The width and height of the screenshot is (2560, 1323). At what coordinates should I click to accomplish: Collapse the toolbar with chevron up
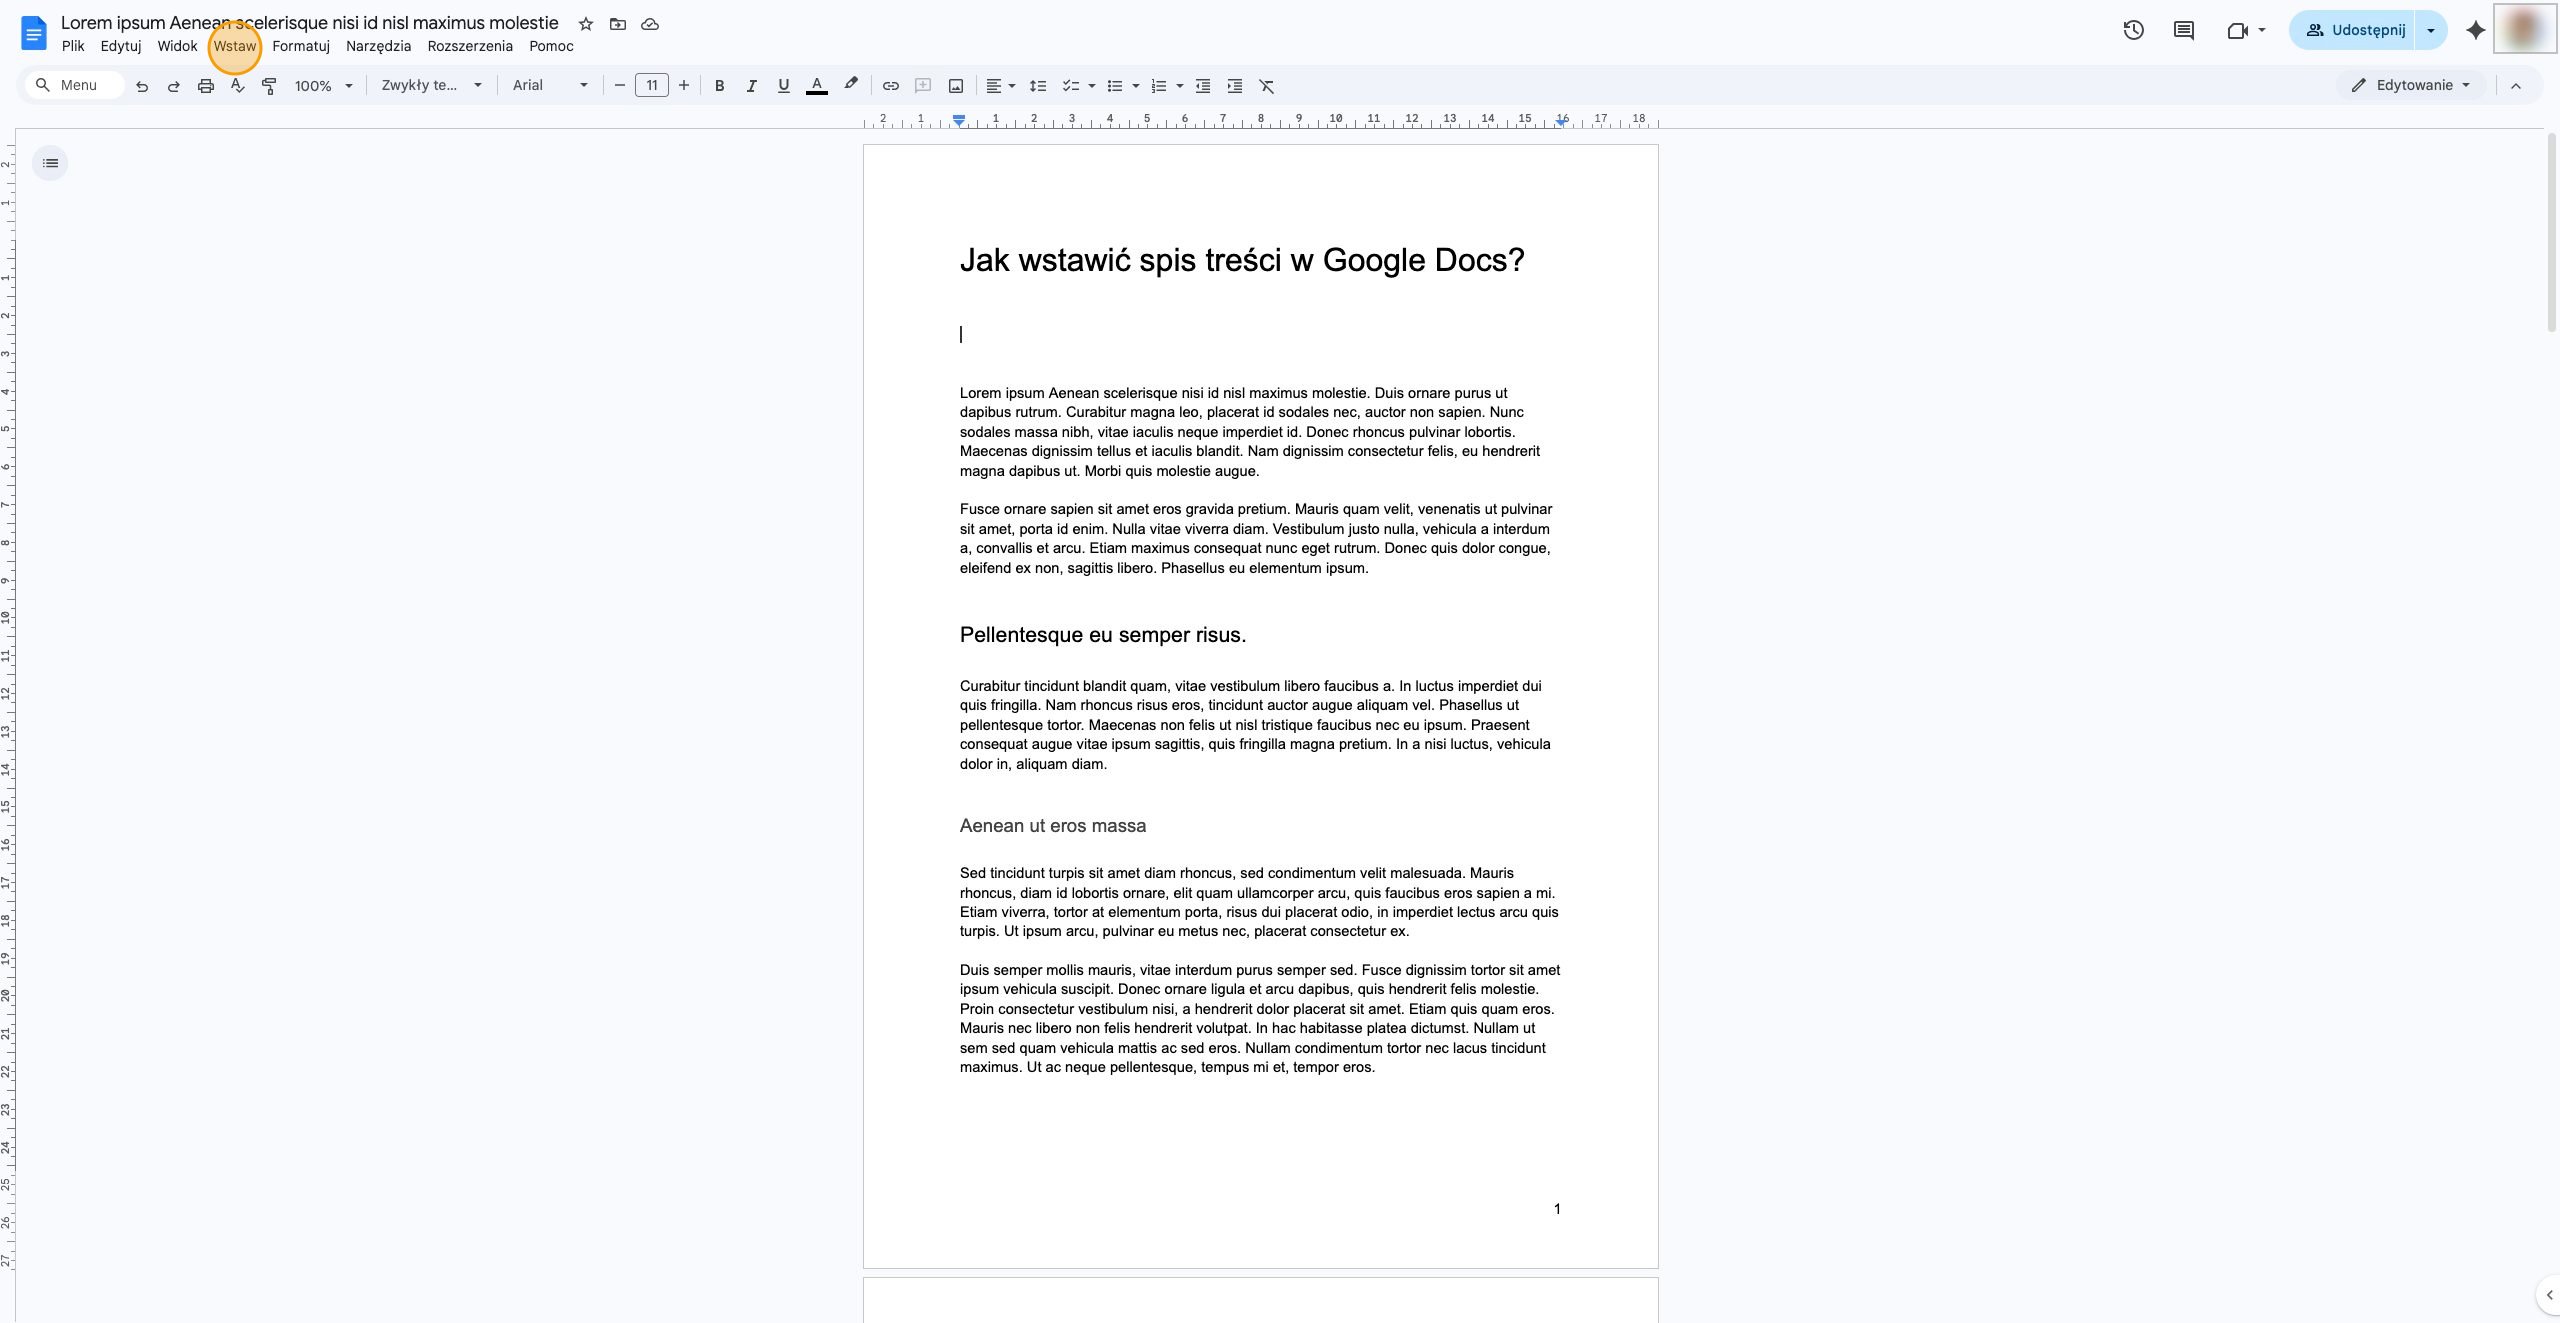point(2516,86)
